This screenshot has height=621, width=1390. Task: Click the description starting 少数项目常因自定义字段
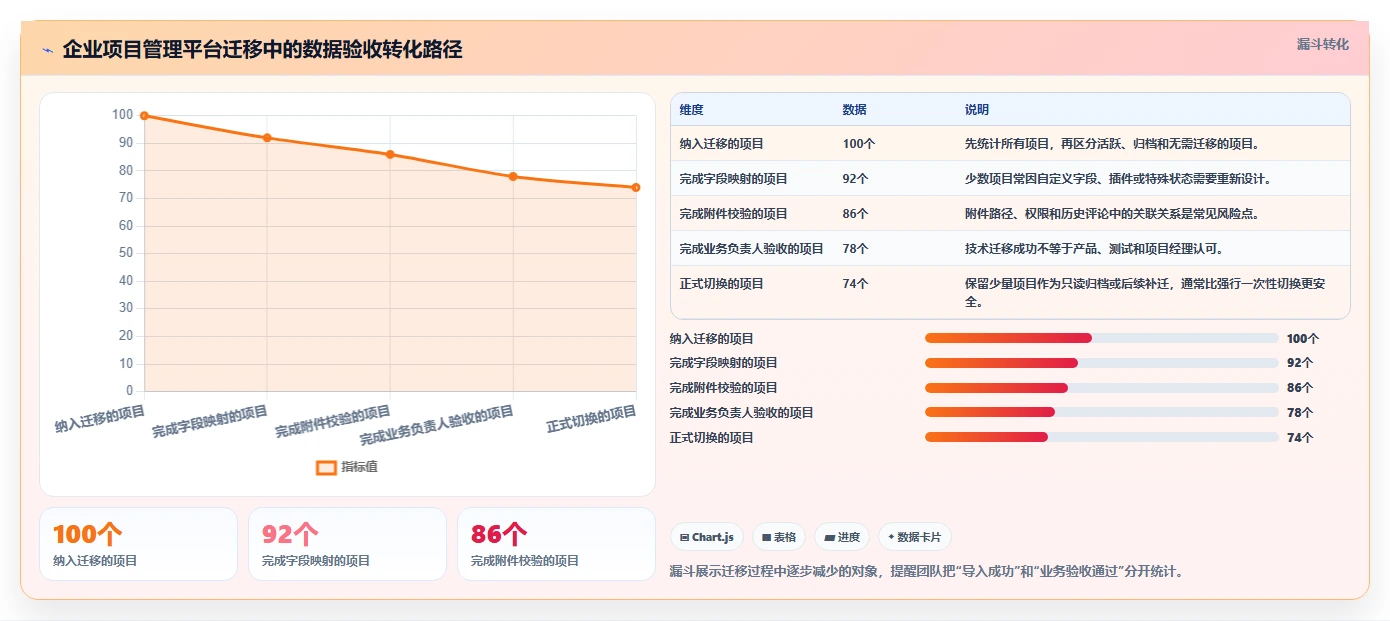coord(1118,179)
